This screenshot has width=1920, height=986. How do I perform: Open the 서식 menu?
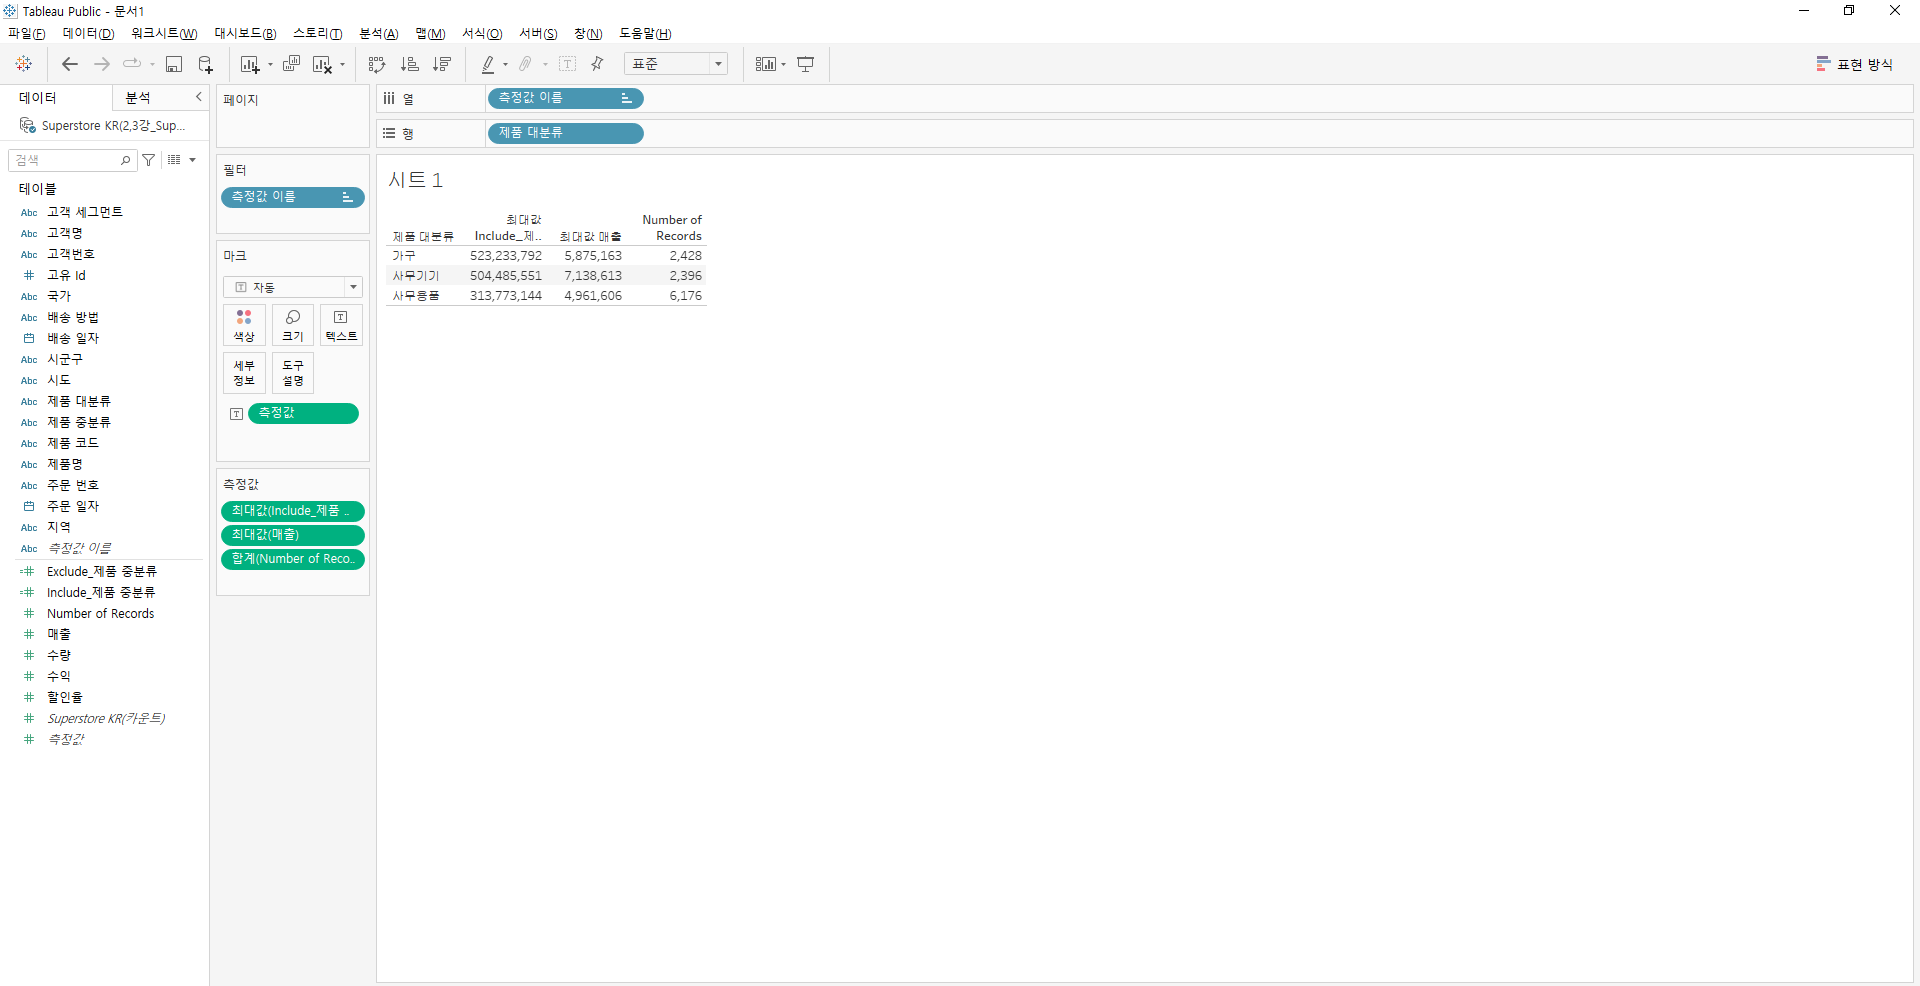482,34
